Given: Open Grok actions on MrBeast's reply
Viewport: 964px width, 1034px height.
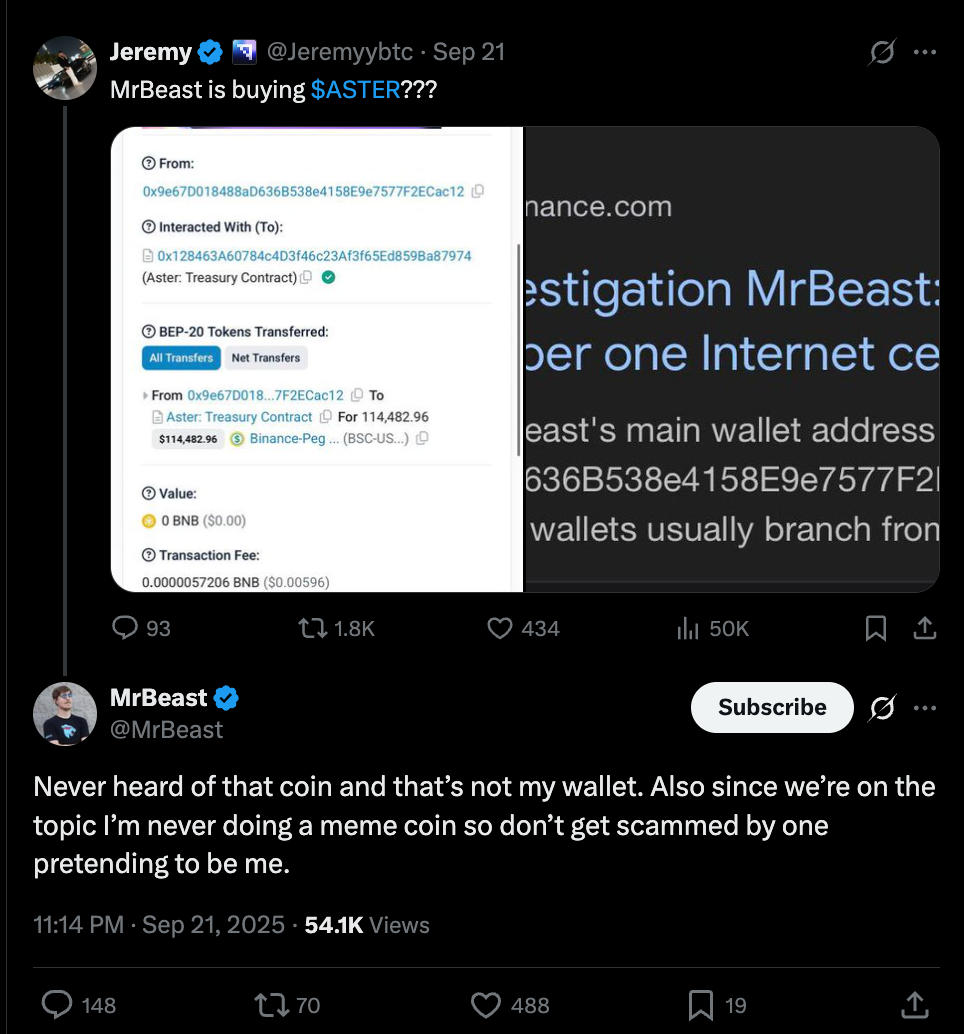Looking at the screenshot, I should [x=881, y=707].
